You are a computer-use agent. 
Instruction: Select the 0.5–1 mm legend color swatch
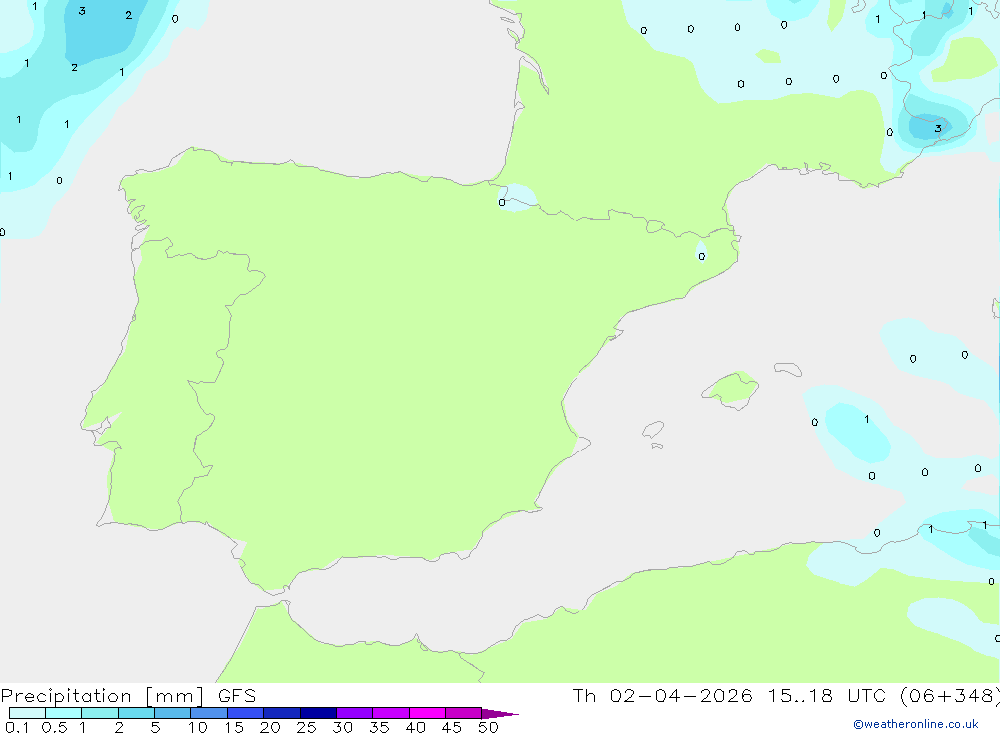tap(63, 713)
